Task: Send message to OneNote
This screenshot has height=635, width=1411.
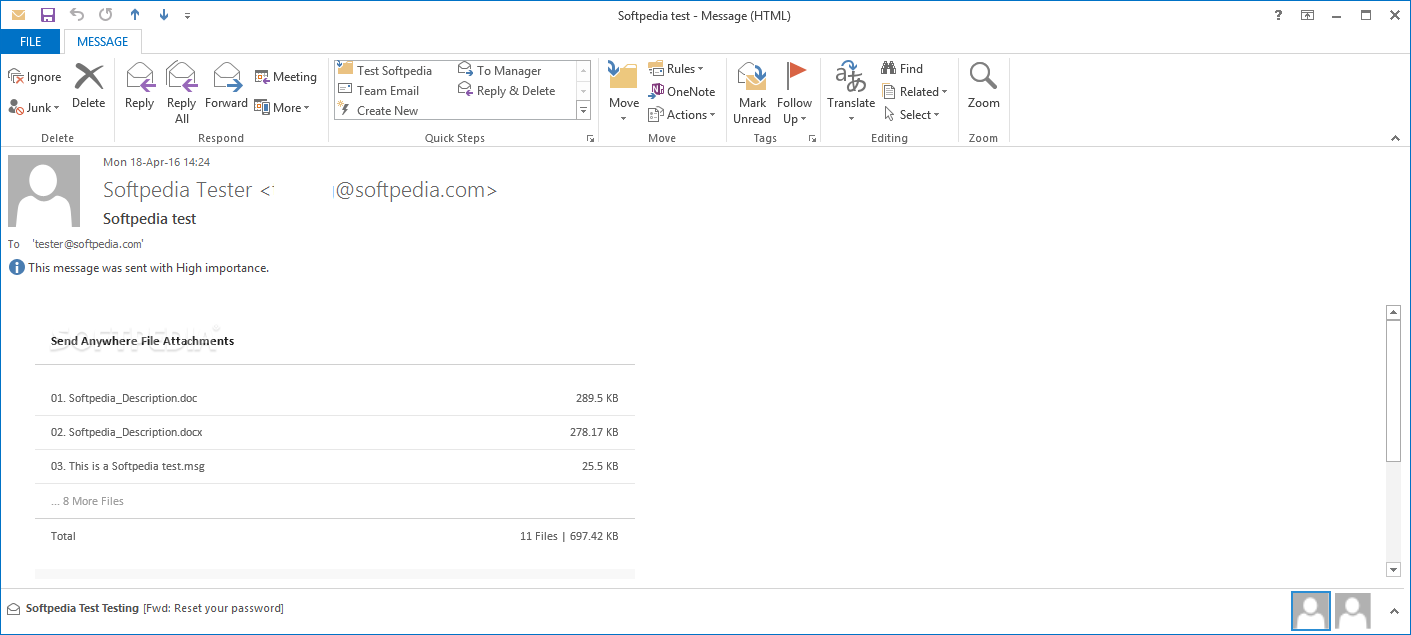Action: pyautogui.click(x=682, y=91)
